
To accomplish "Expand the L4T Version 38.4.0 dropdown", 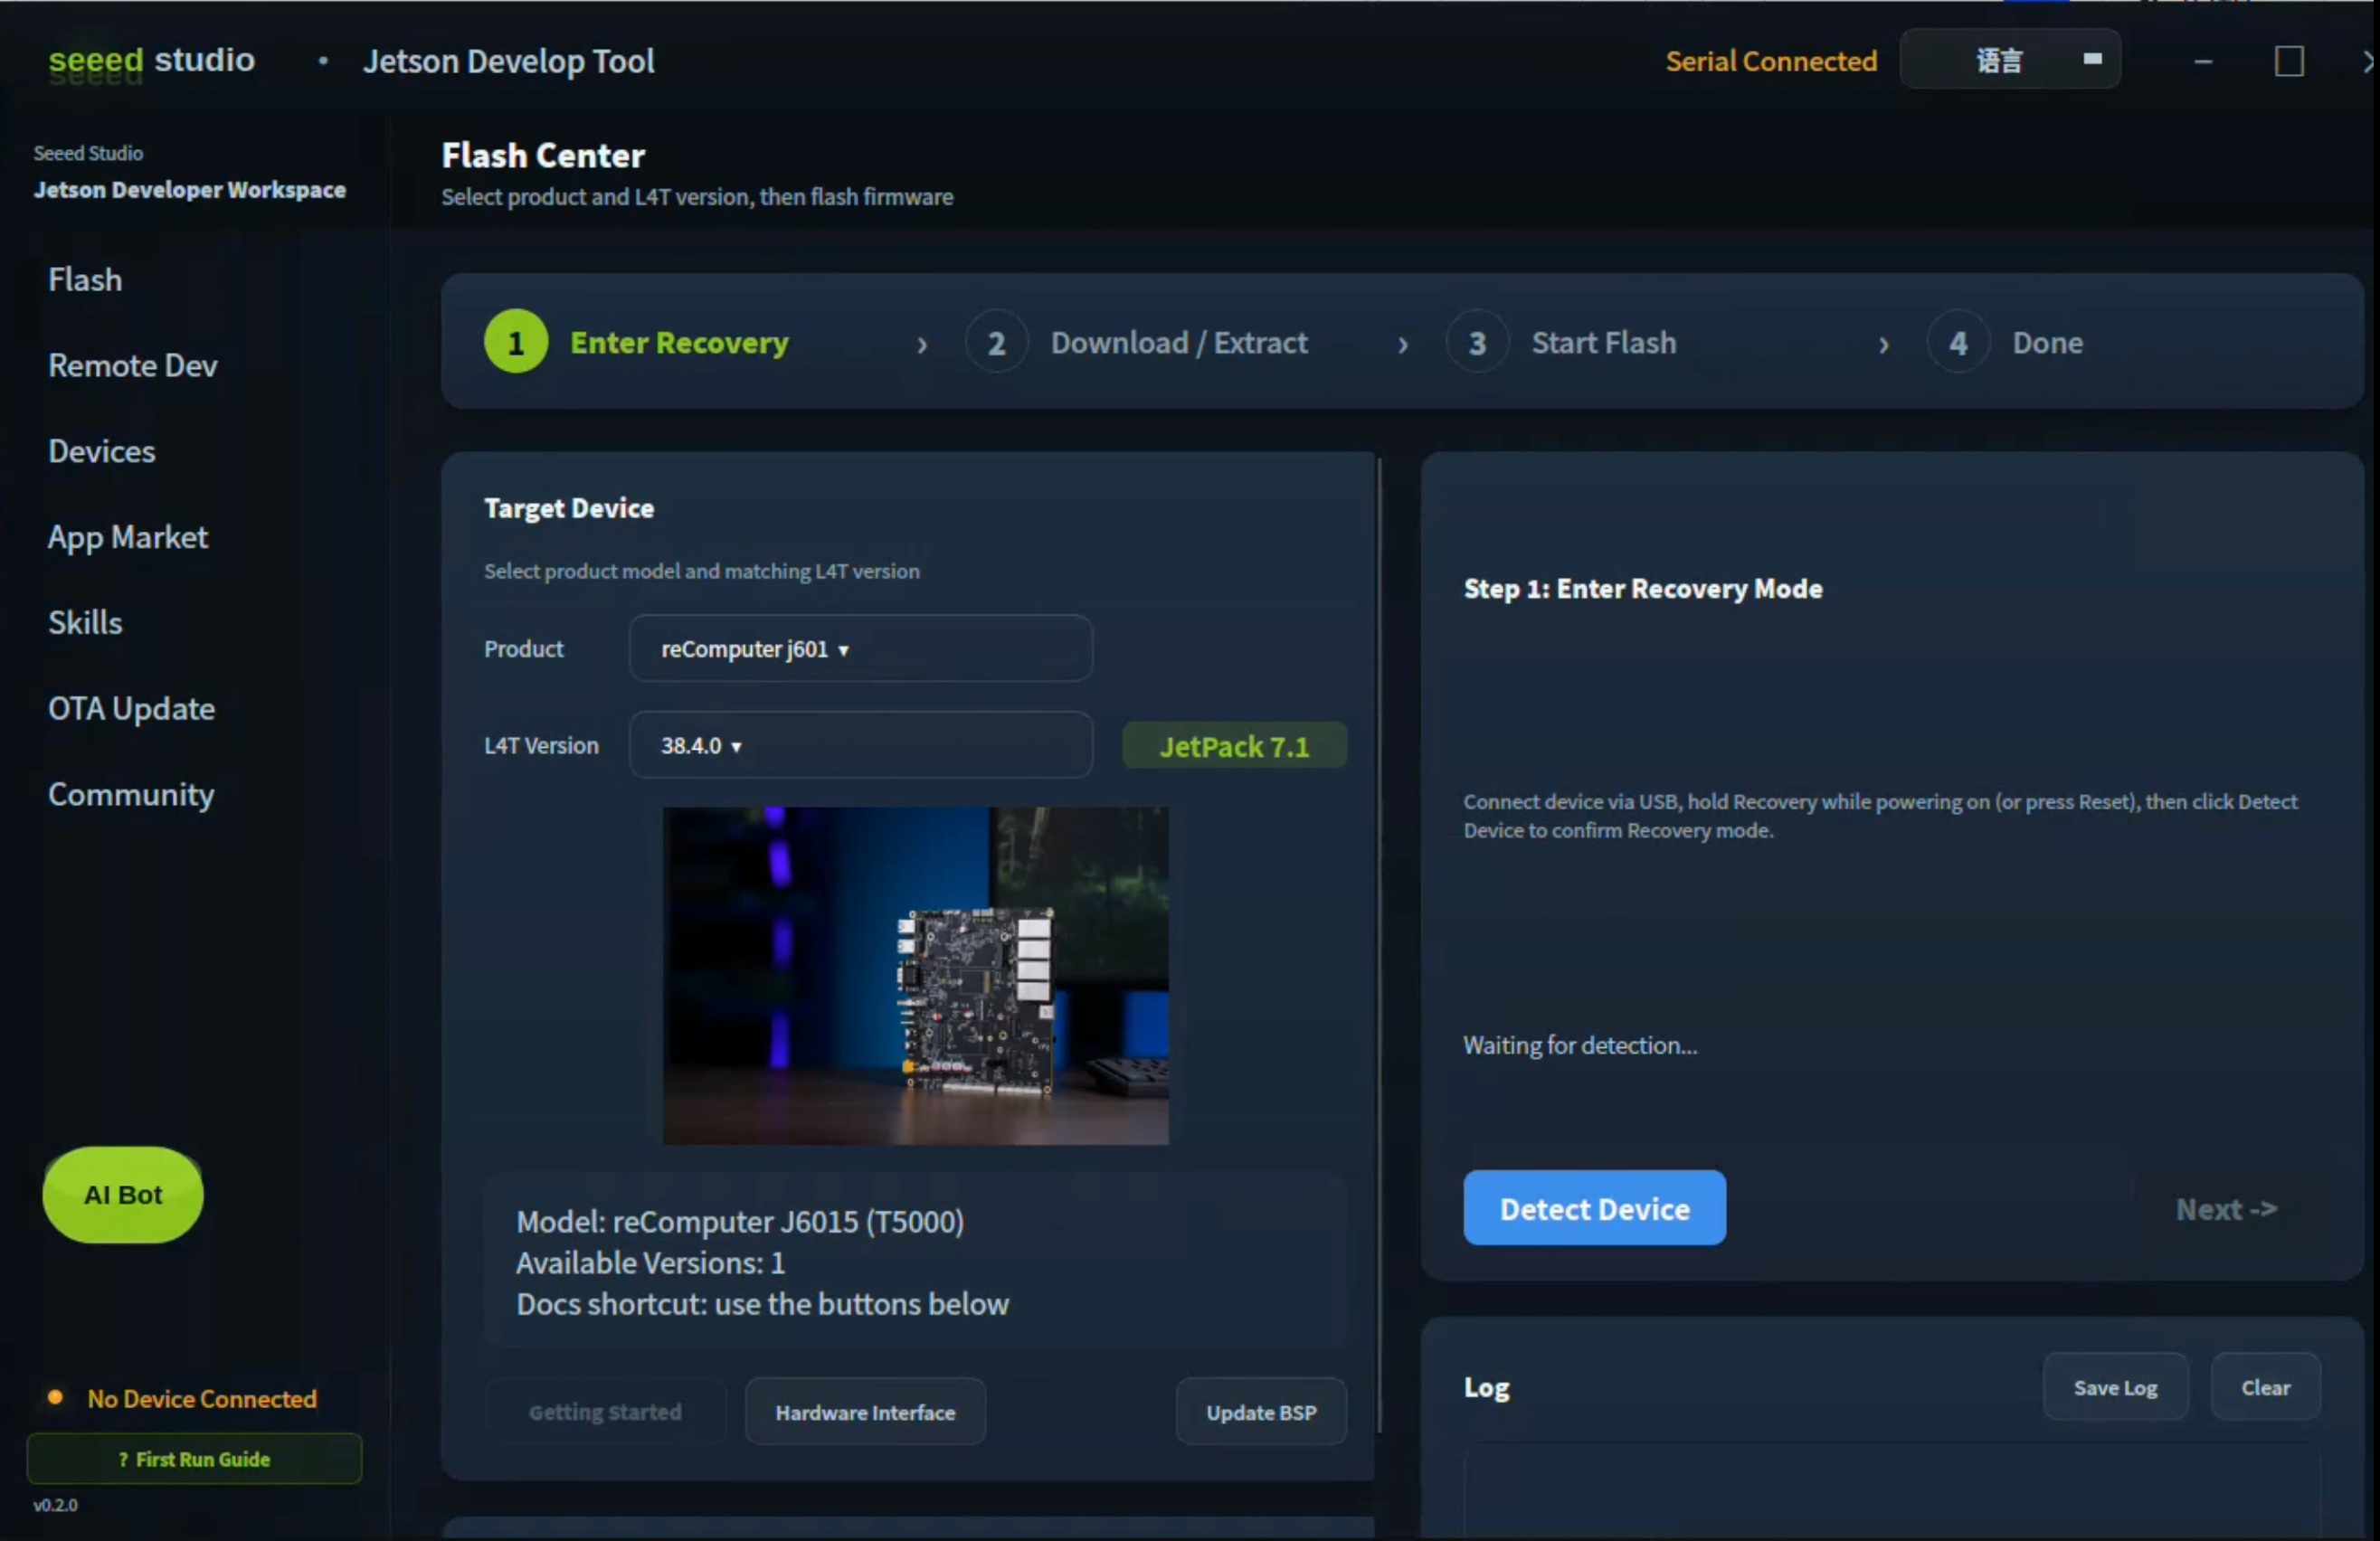I will [x=861, y=746].
